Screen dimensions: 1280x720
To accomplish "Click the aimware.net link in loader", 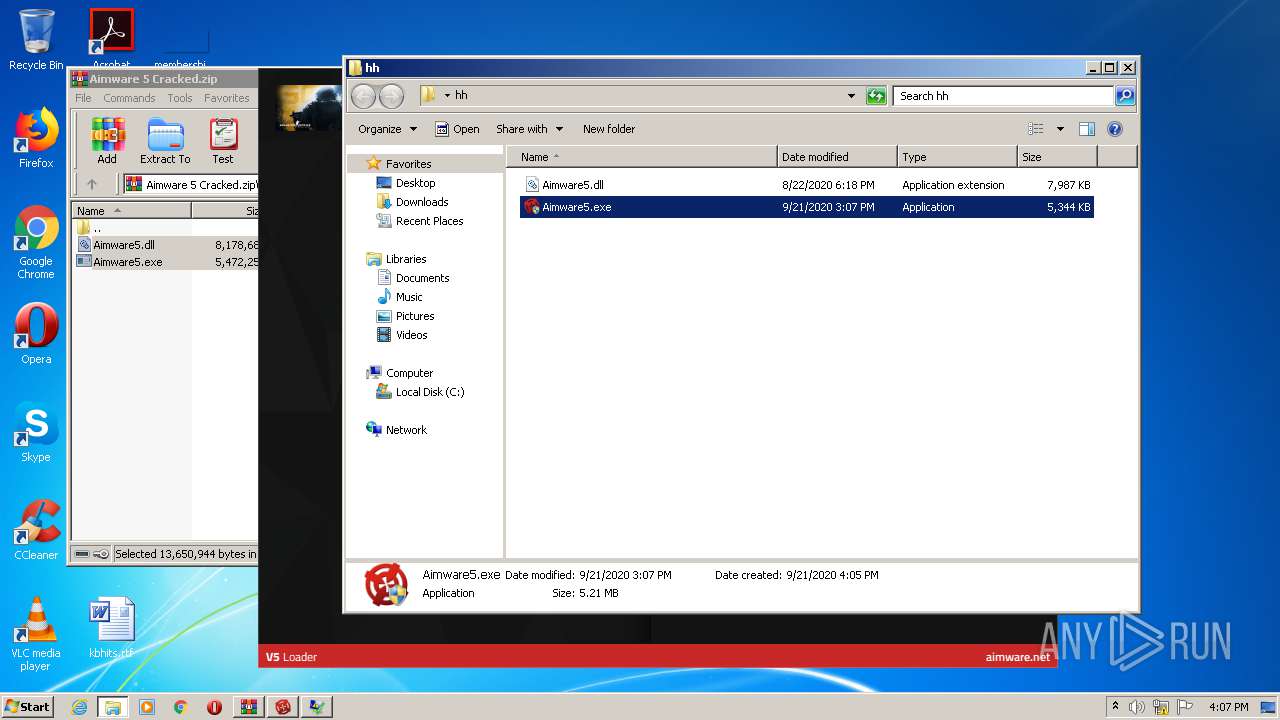I will 1018,657.
